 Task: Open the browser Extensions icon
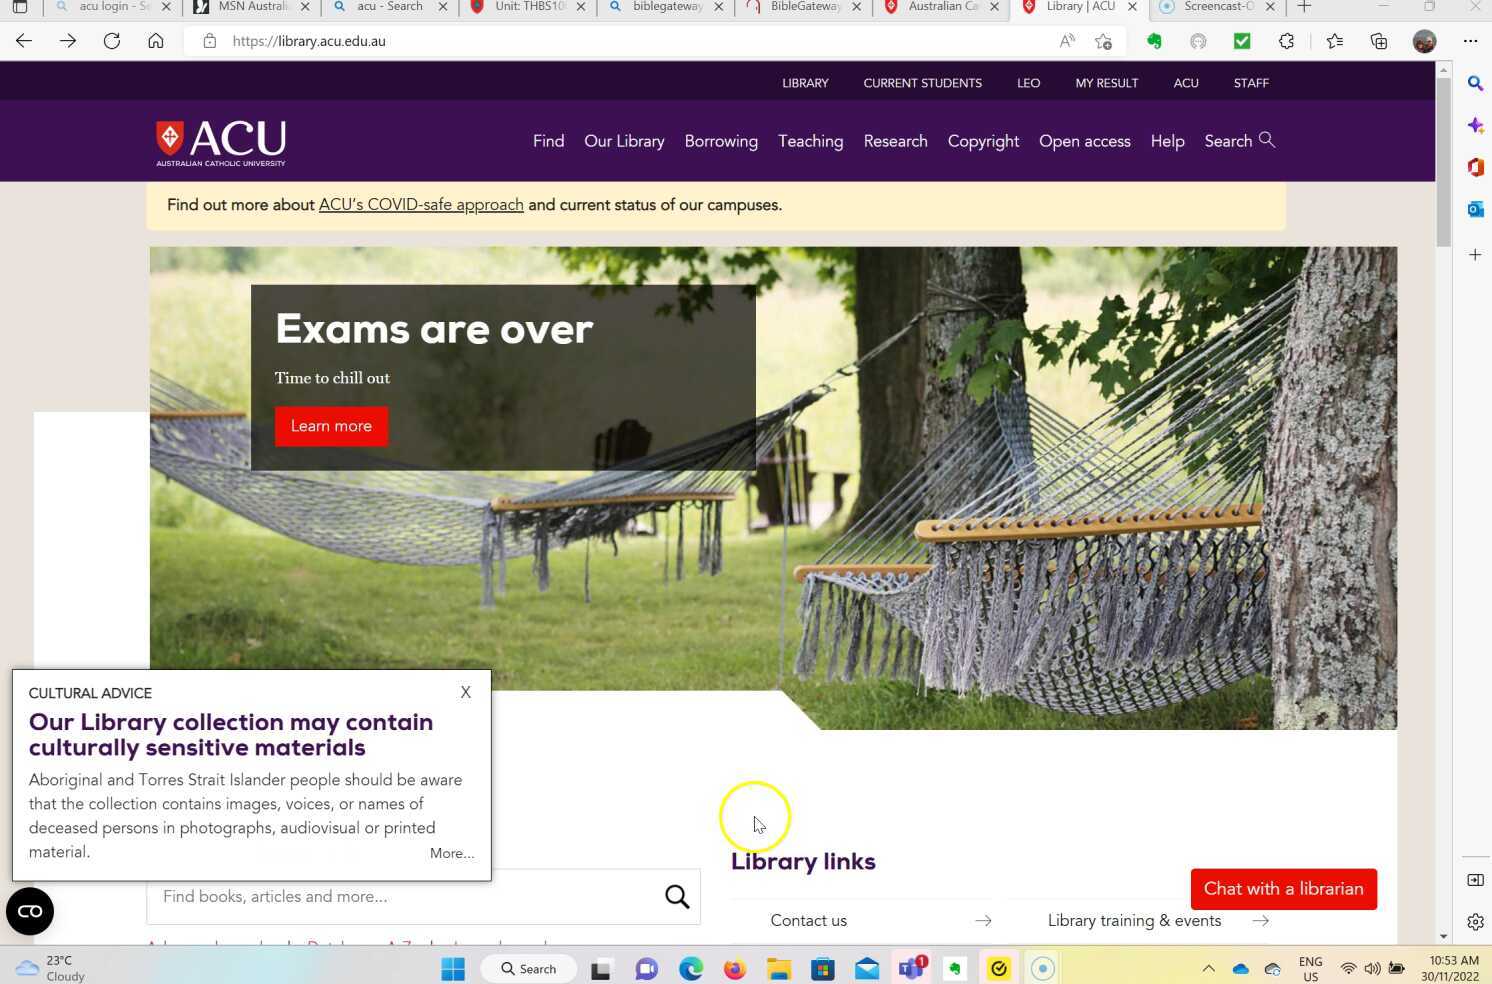(x=1287, y=41)
